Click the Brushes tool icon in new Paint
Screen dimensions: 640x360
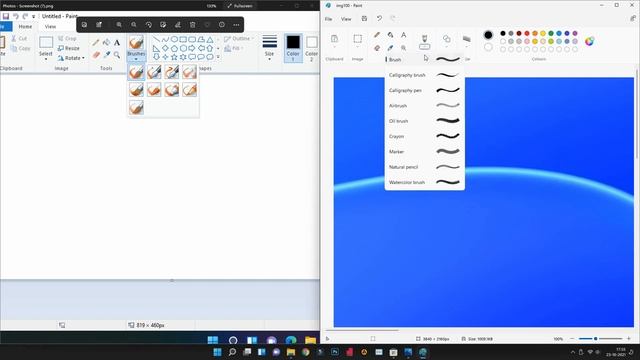tap(424, 38)
